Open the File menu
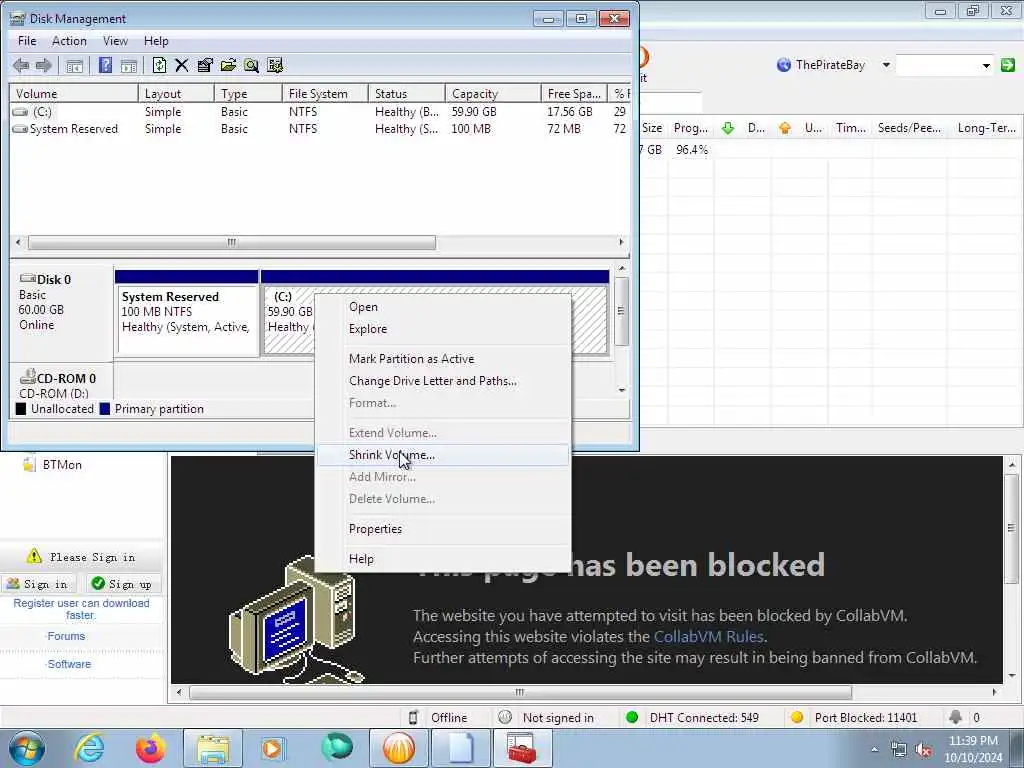 click(x=27, y=40)
